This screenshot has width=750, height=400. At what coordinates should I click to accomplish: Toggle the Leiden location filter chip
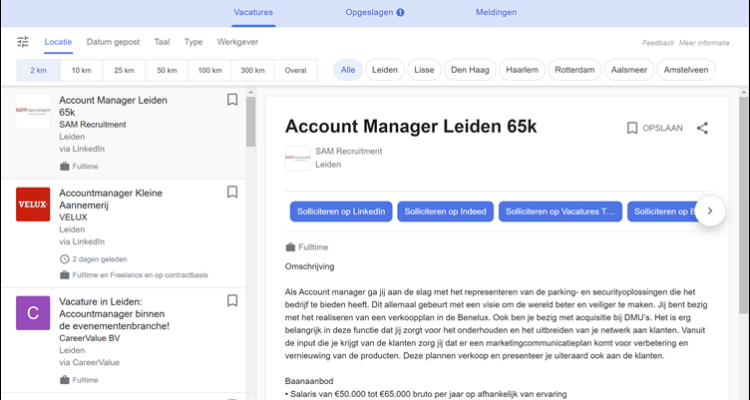385,70
